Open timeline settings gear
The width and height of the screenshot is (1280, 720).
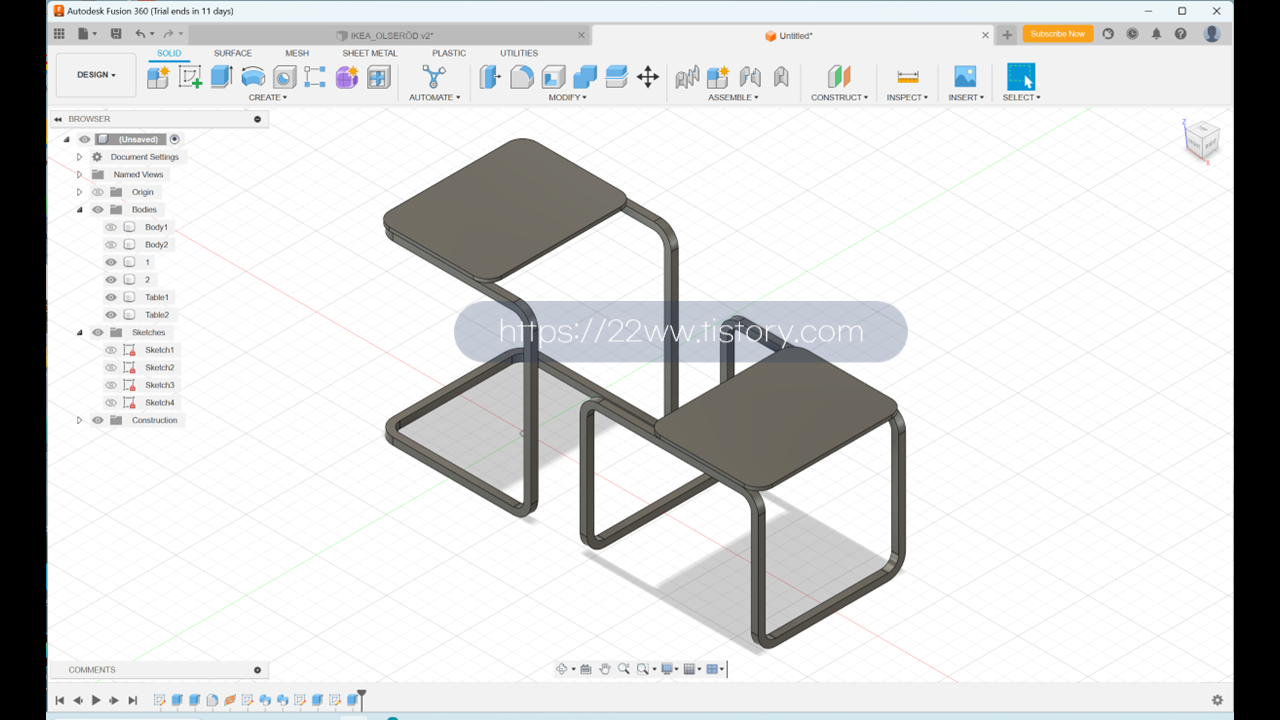point(1217,700)
